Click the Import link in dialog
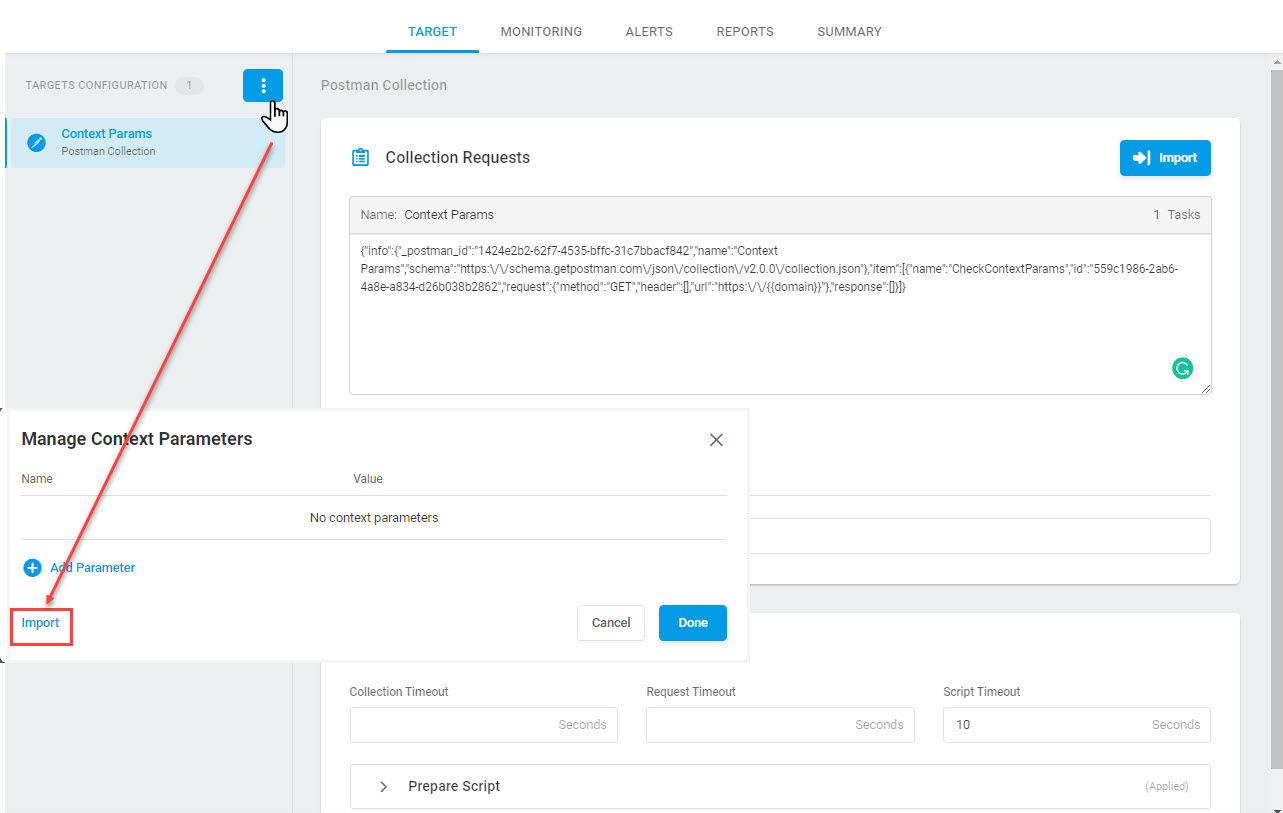1283x813 pixels. [x=41, y=623]
